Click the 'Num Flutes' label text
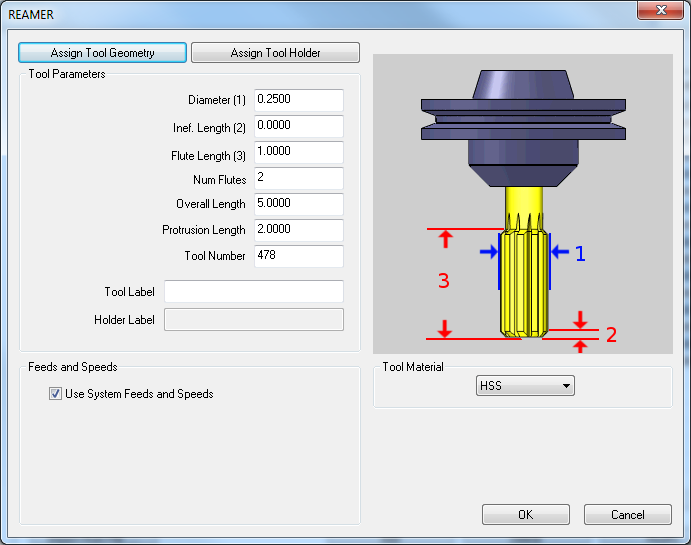This screenshot has width=691, height=545. click(x=219, y=180)
